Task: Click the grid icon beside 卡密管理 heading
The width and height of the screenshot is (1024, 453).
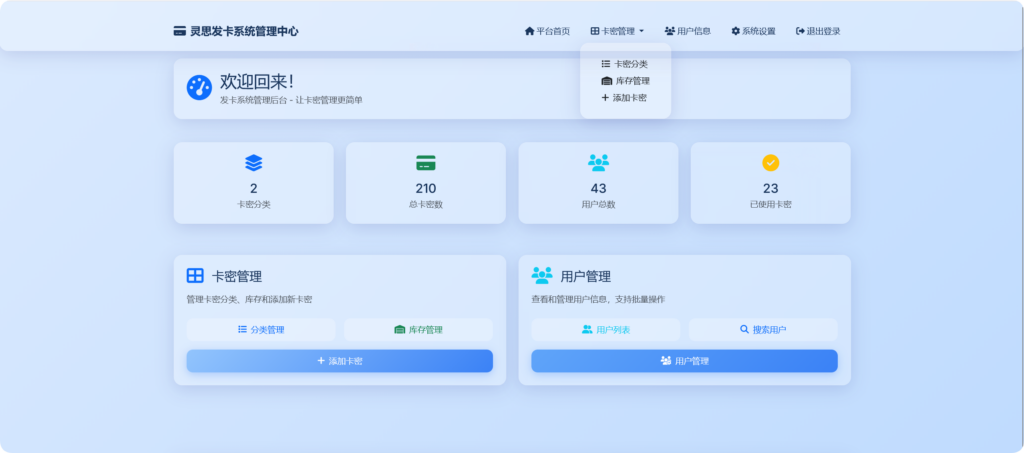Action: (x=195, y=276)
